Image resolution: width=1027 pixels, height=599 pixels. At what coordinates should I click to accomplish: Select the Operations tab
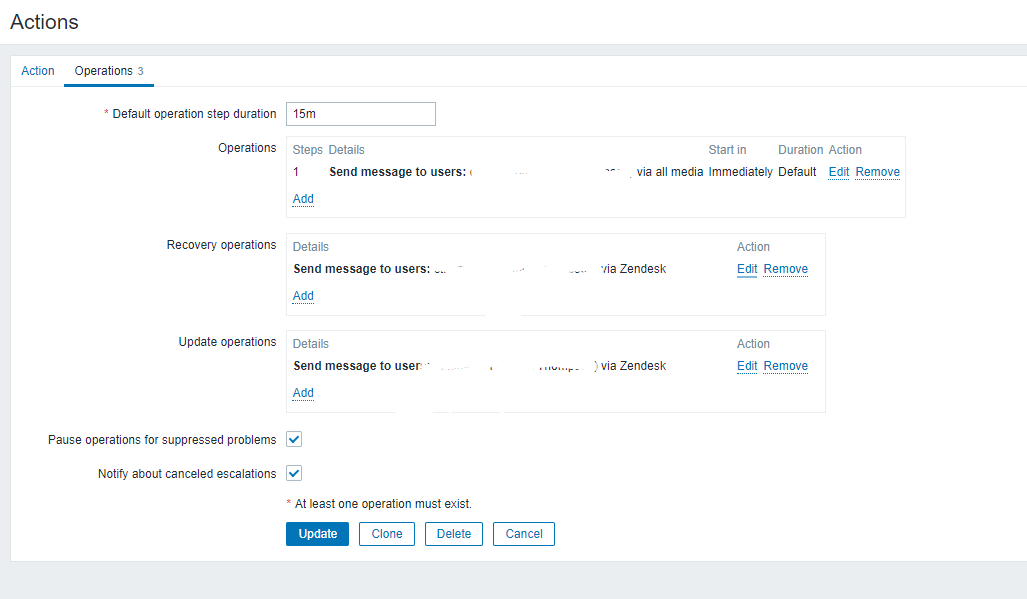[102, 71]
